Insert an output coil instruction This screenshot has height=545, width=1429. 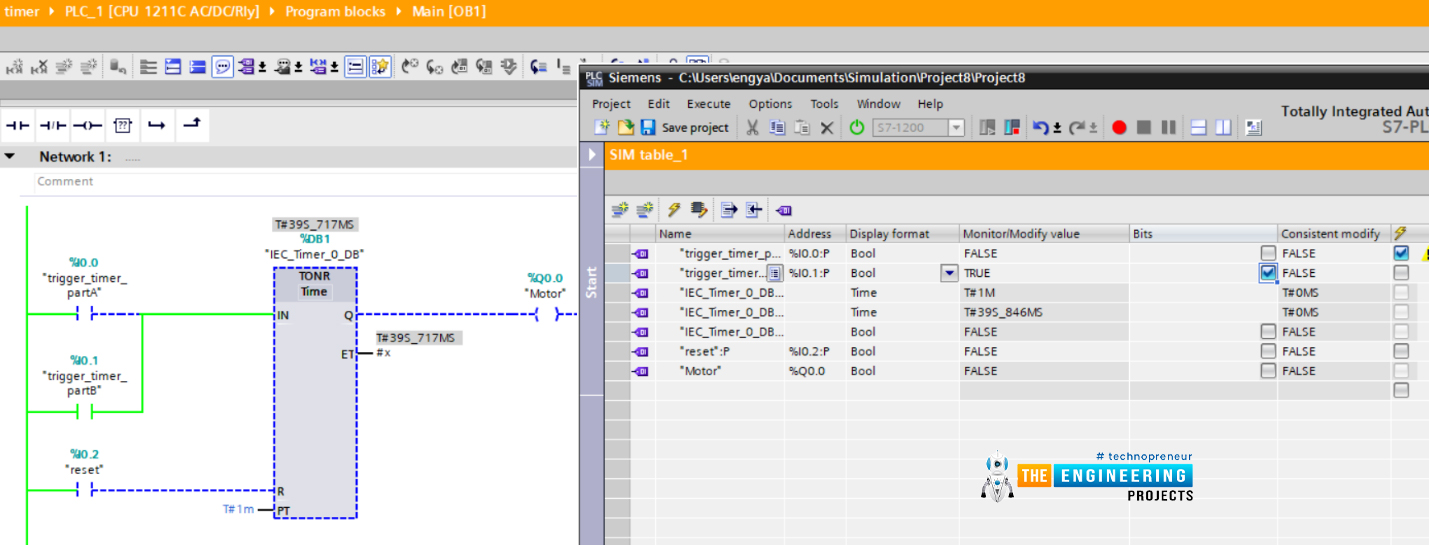coord(87,125)
